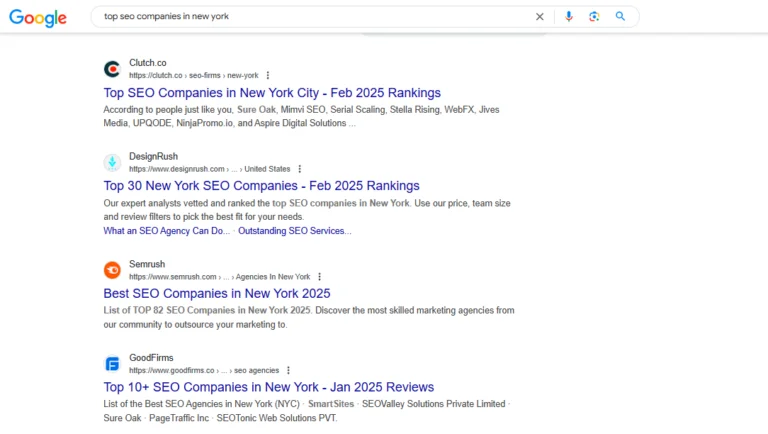
Task: Click the Clutch.co favicon
Action: click(x=112, y=69)
